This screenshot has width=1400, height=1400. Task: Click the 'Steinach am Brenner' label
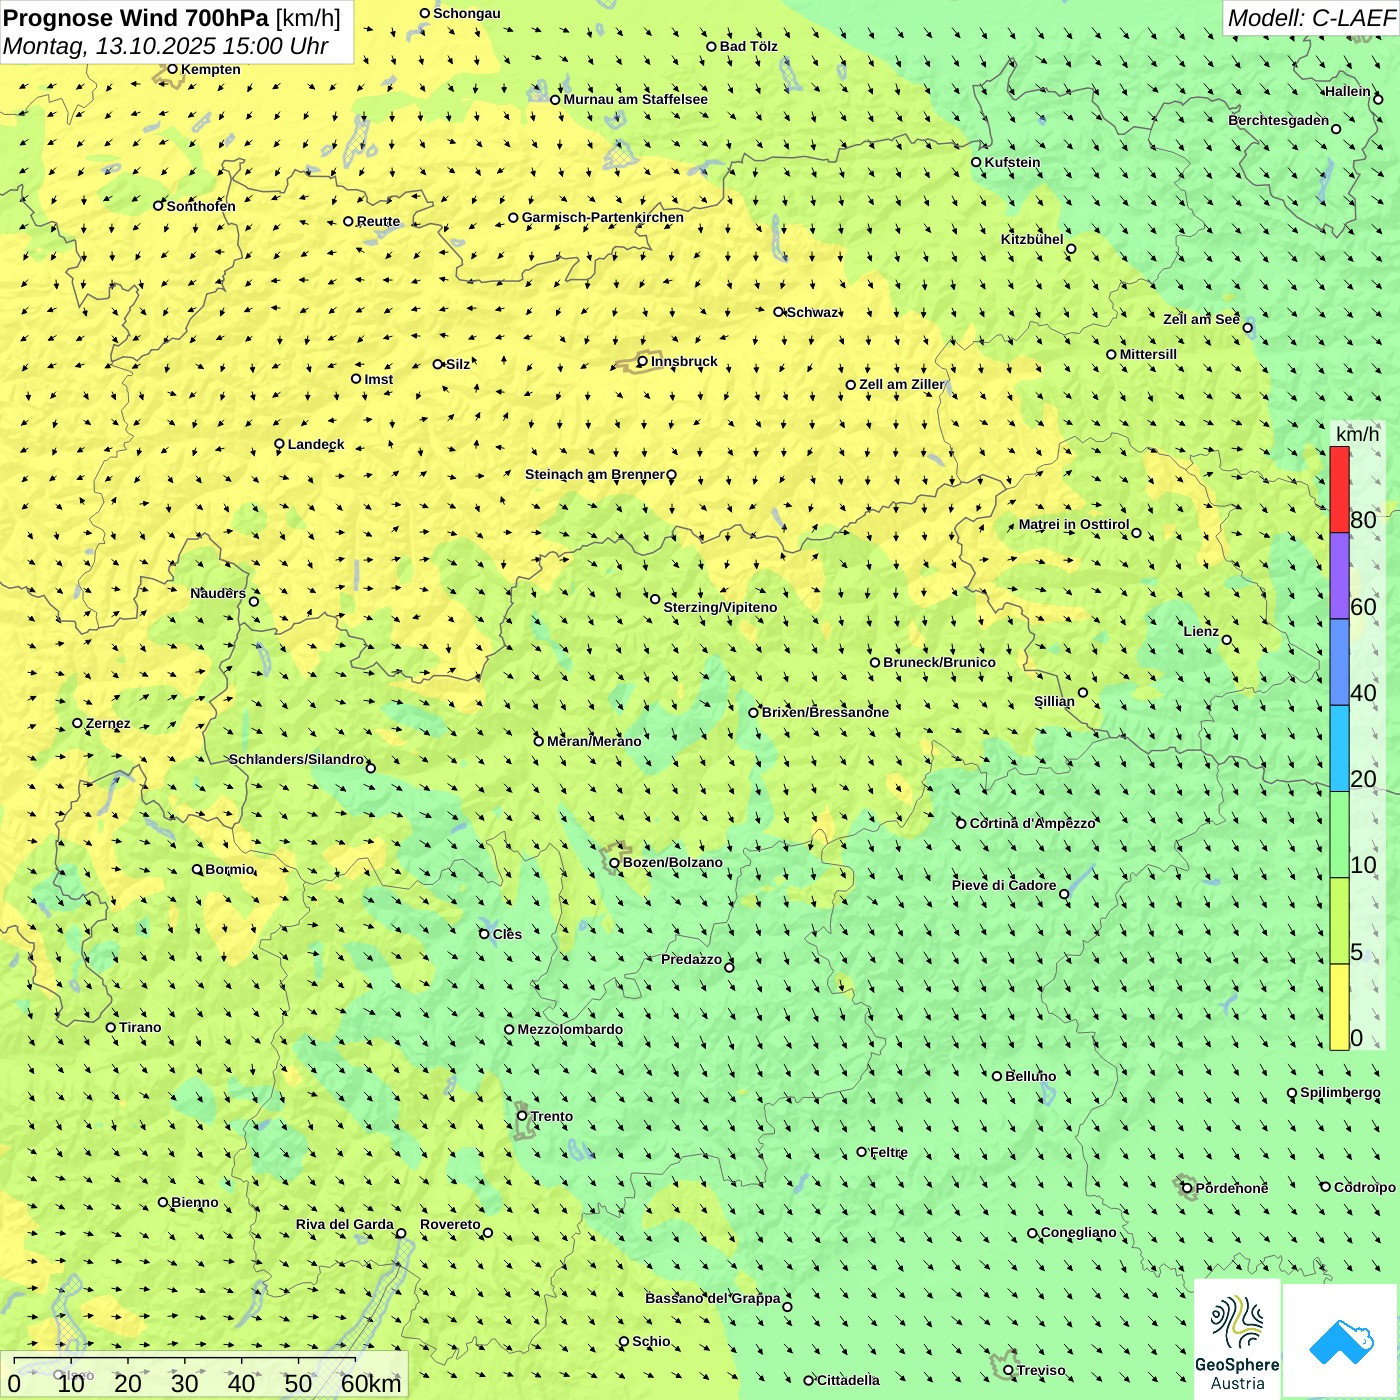[x=594, y=474]
